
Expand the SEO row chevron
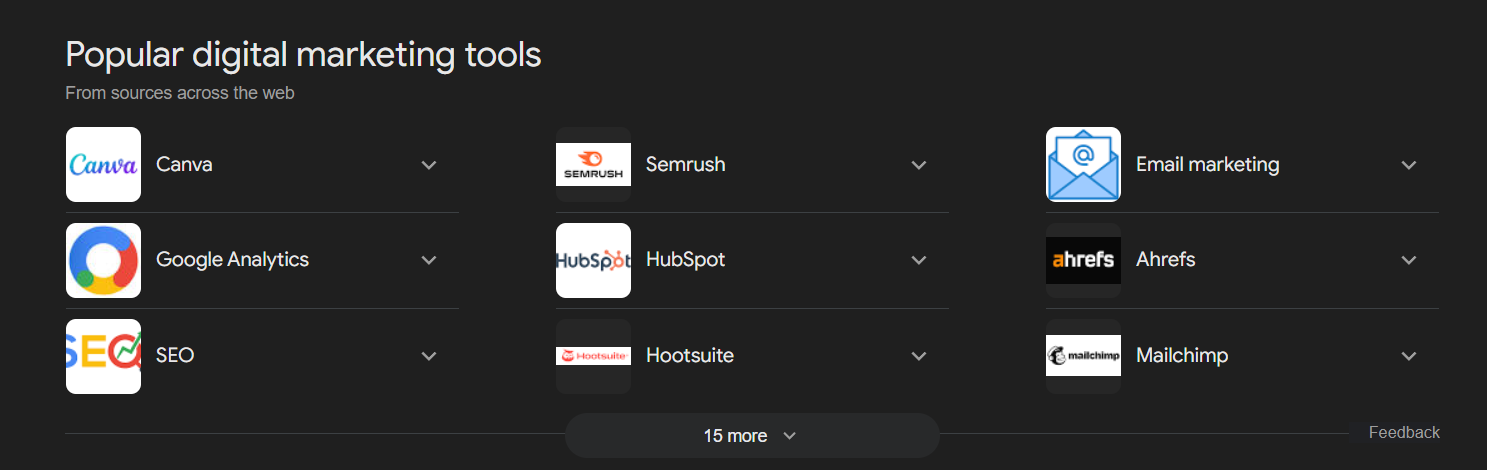[x=429, y=356]
